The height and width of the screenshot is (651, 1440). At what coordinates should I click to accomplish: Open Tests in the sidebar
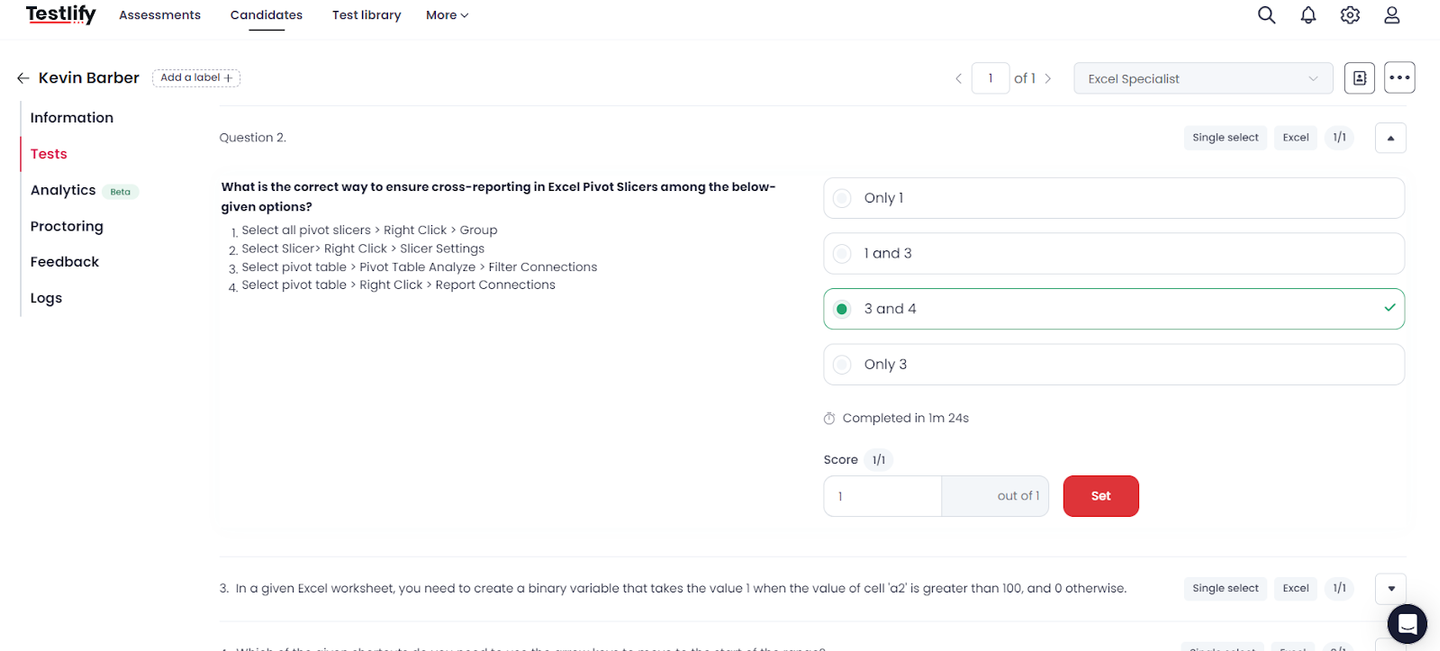coord(49,154)
